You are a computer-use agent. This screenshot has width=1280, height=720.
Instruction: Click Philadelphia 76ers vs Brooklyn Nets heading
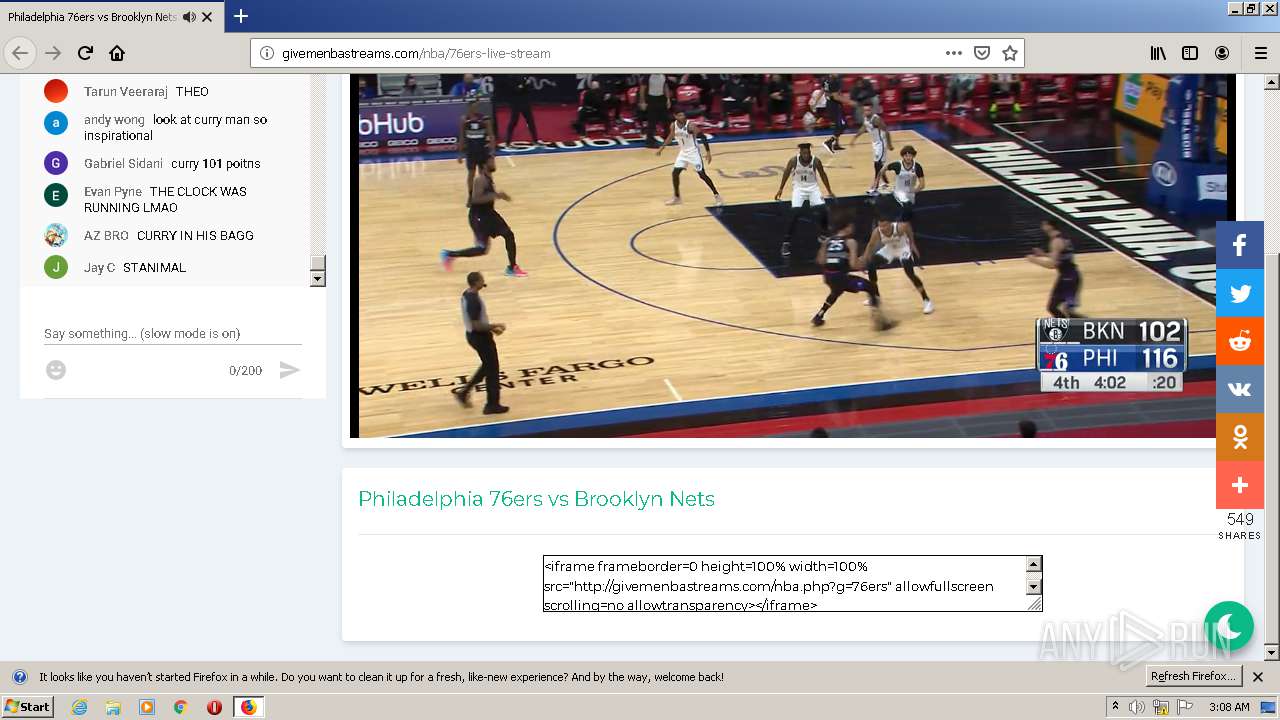point(536,499)
